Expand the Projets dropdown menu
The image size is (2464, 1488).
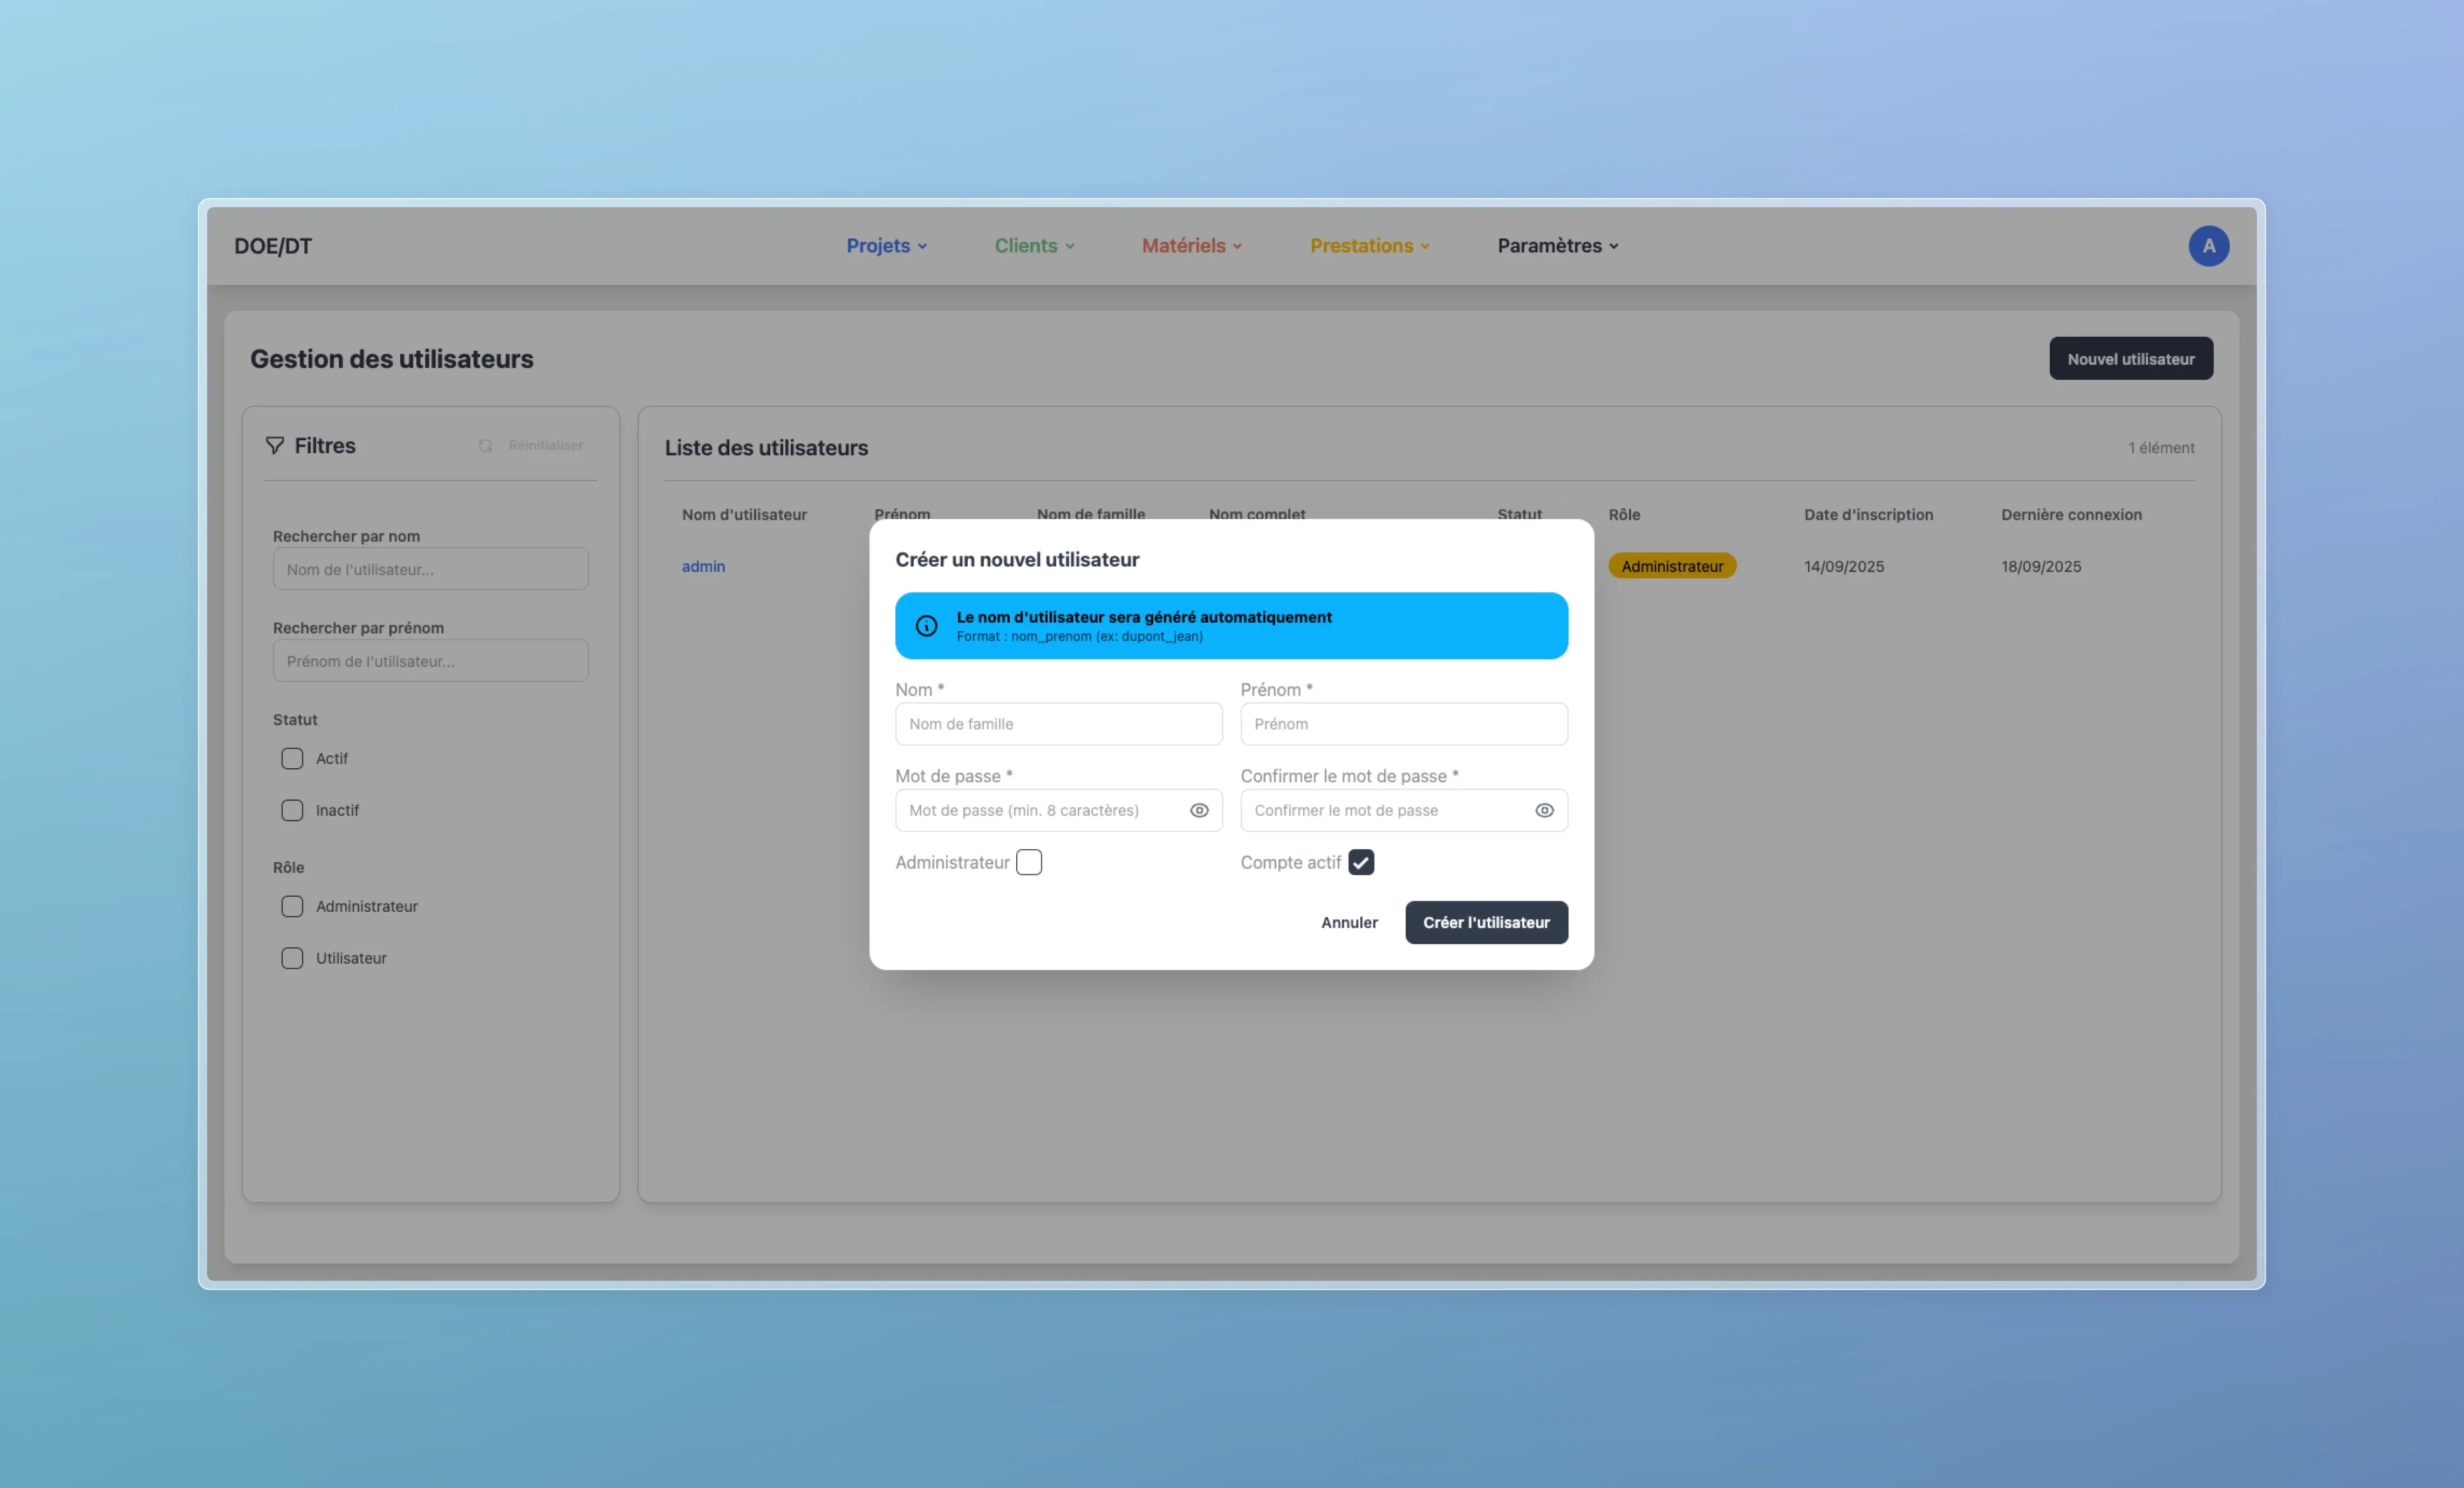point(886,246)
